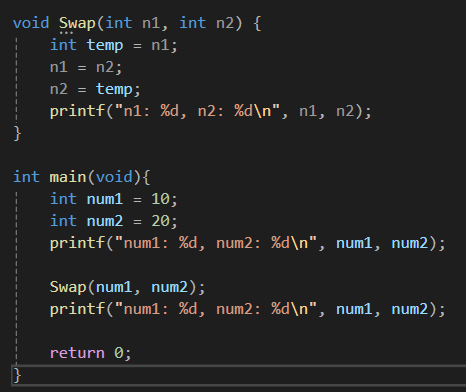Click the 'int n1' parameter in Swap's signature
Image resolution: width=466 pixels, height=392 pixels.
point(133,23)
